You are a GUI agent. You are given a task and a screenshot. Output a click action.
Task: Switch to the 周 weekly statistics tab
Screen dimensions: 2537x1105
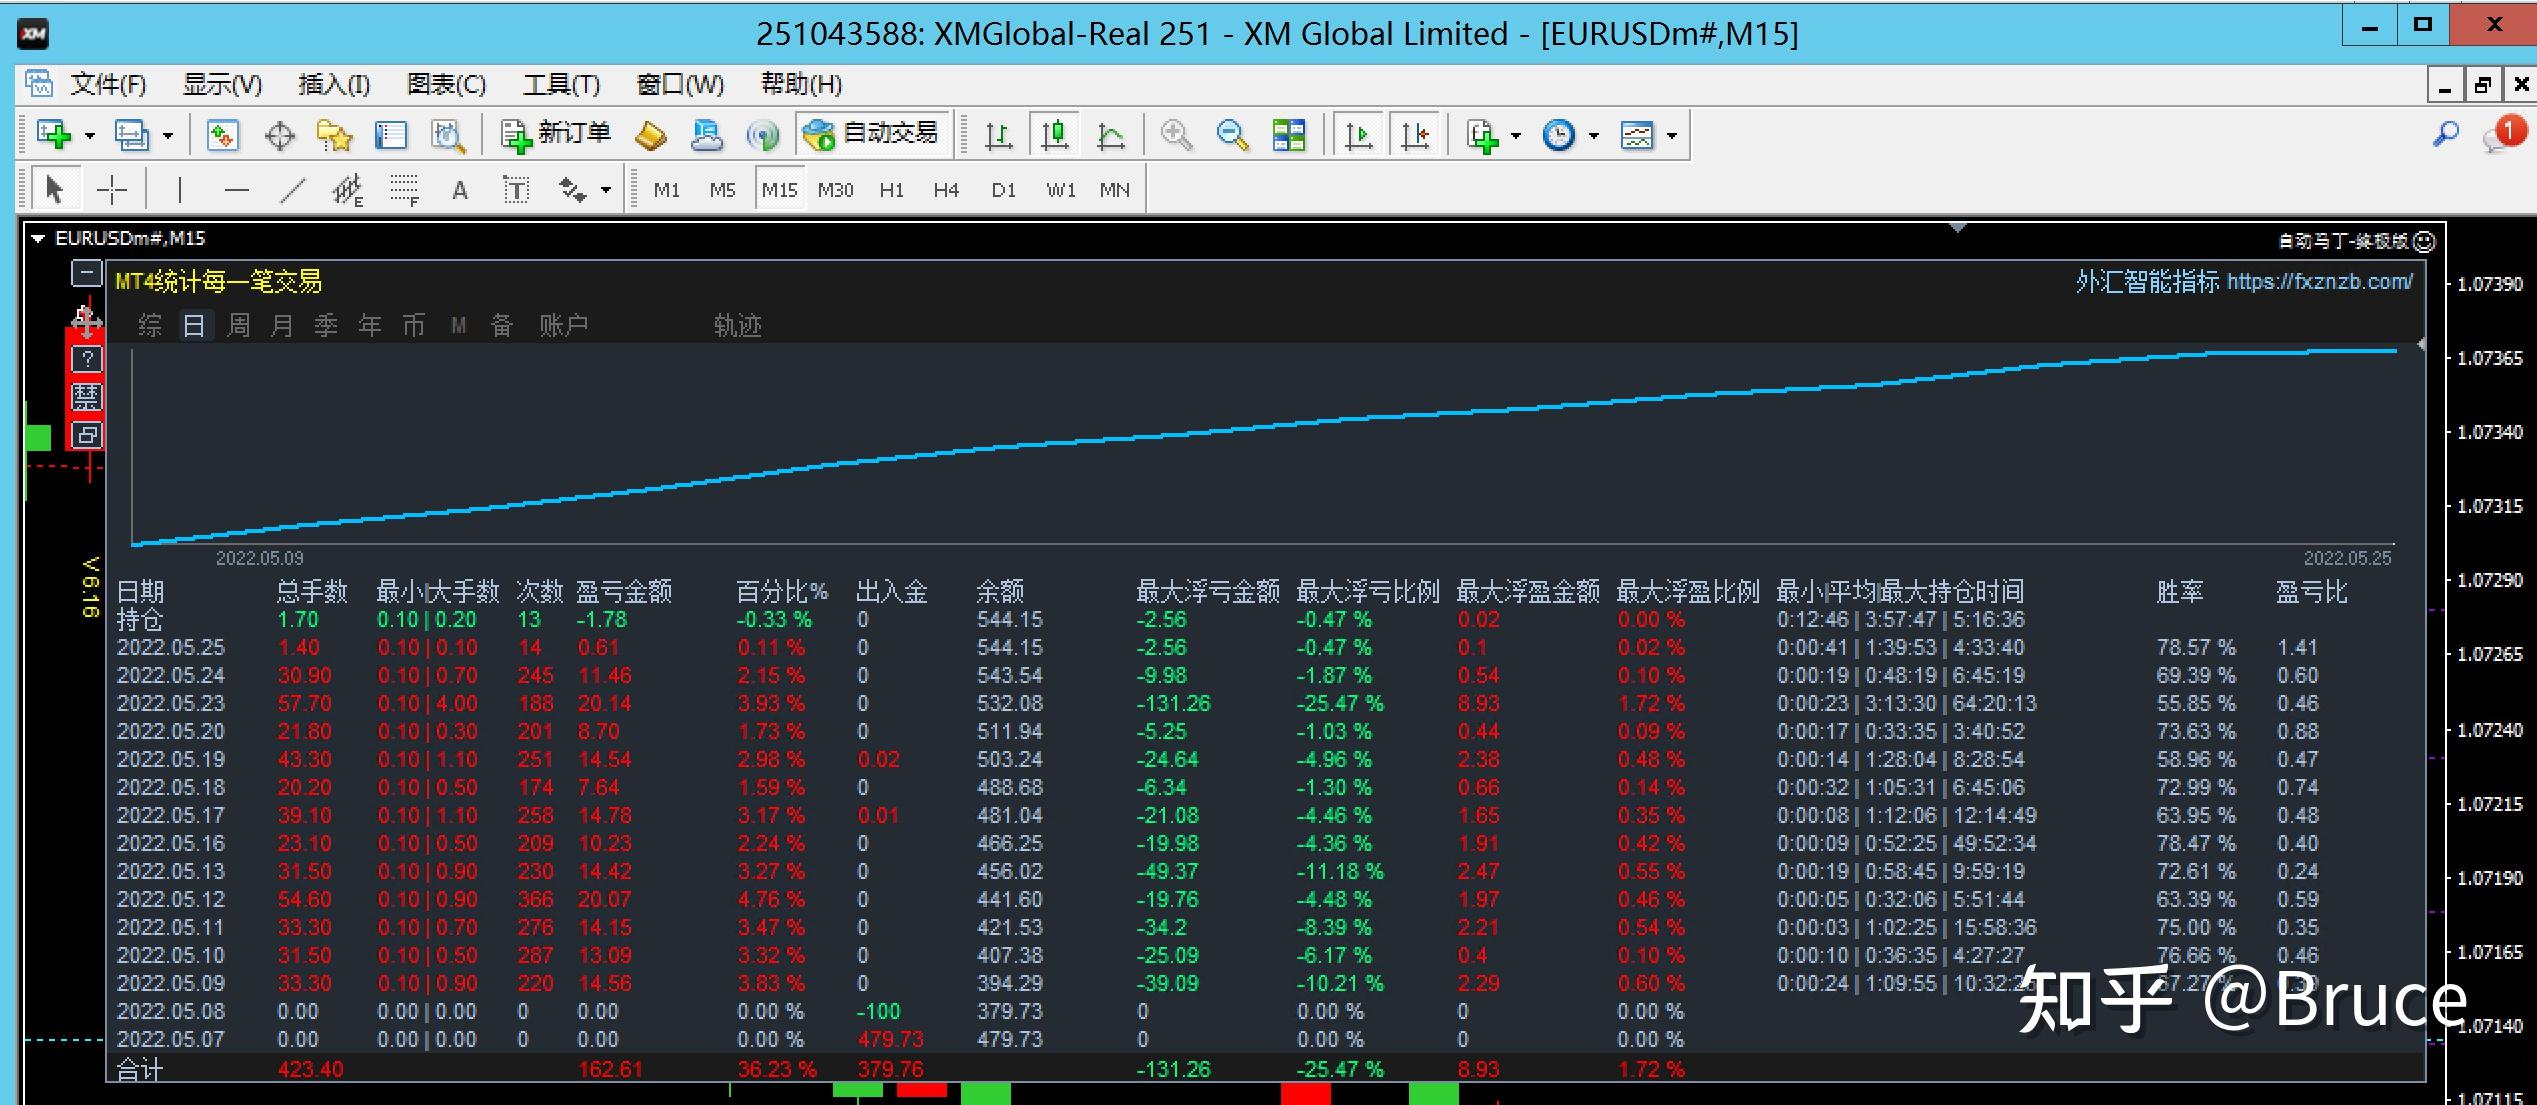pyautogui.click(x=238, y=325)
